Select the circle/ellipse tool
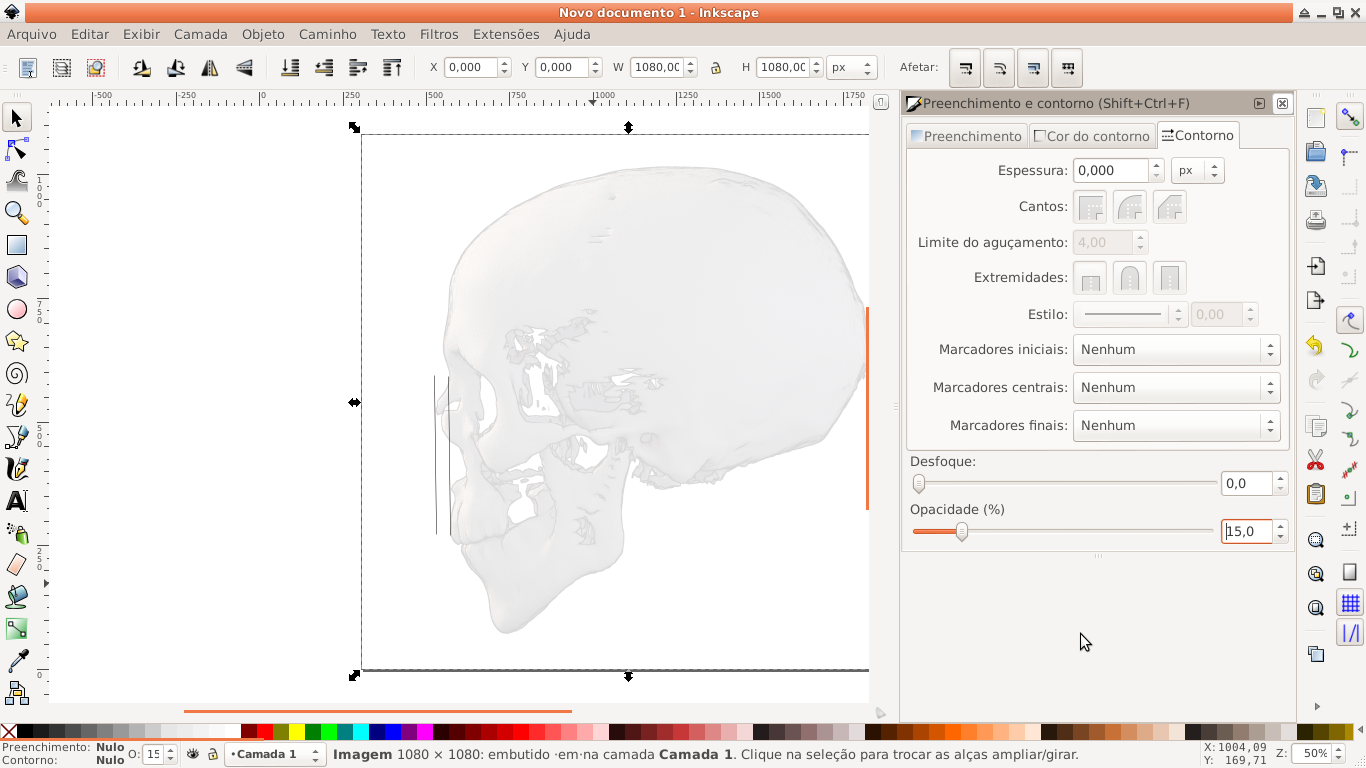Image resolution: width=1366 pixels, height=768 pixels. [x=16, y=309]
